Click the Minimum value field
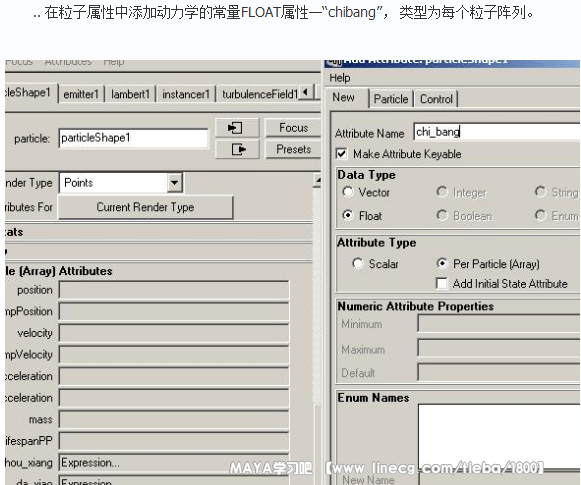 point(499,323)
